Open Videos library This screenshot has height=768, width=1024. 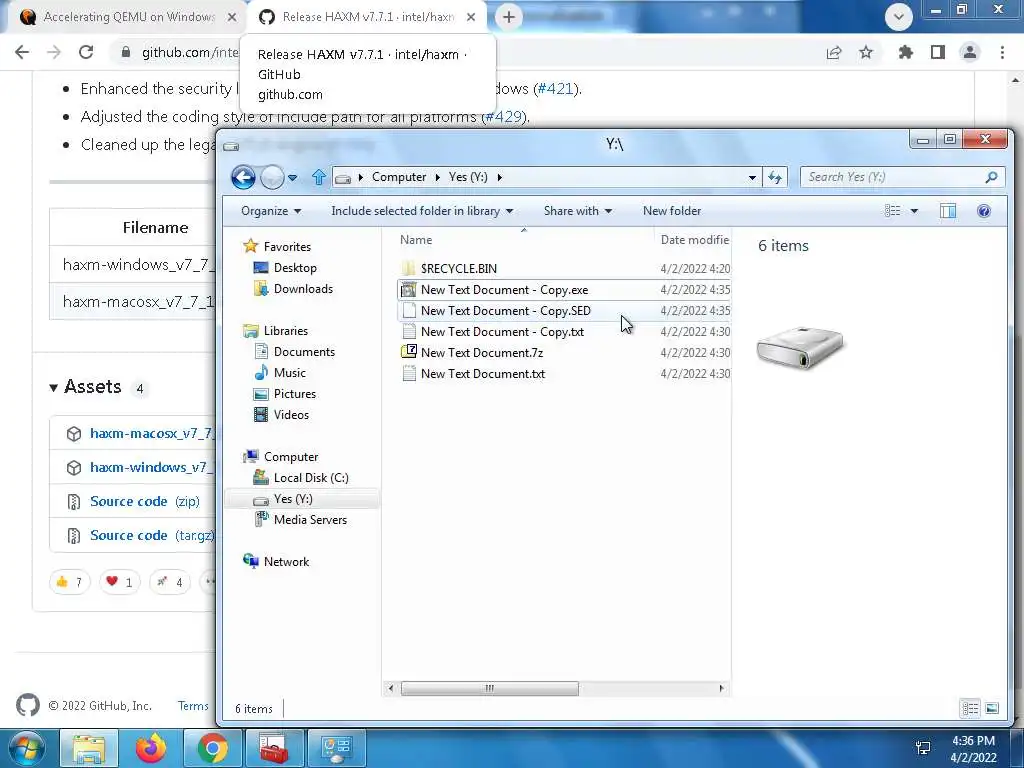291,415
